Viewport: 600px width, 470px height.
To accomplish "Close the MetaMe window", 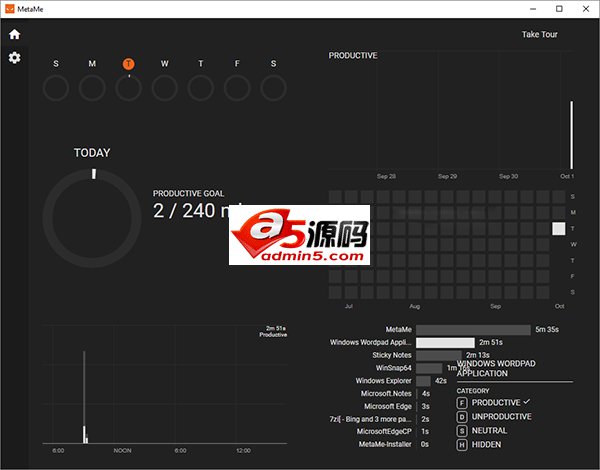I will [x=586, y=9].
